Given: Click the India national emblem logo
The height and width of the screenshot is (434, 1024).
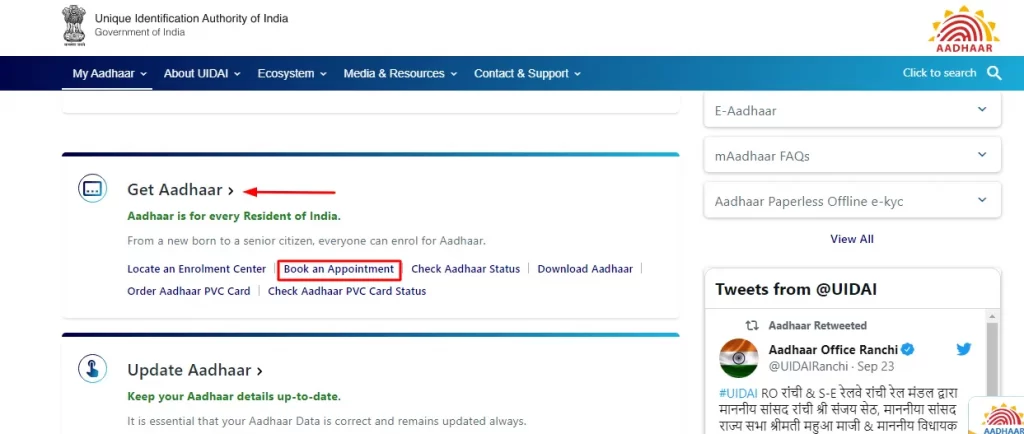Looking at the screenshot, I should click(74, 25).
